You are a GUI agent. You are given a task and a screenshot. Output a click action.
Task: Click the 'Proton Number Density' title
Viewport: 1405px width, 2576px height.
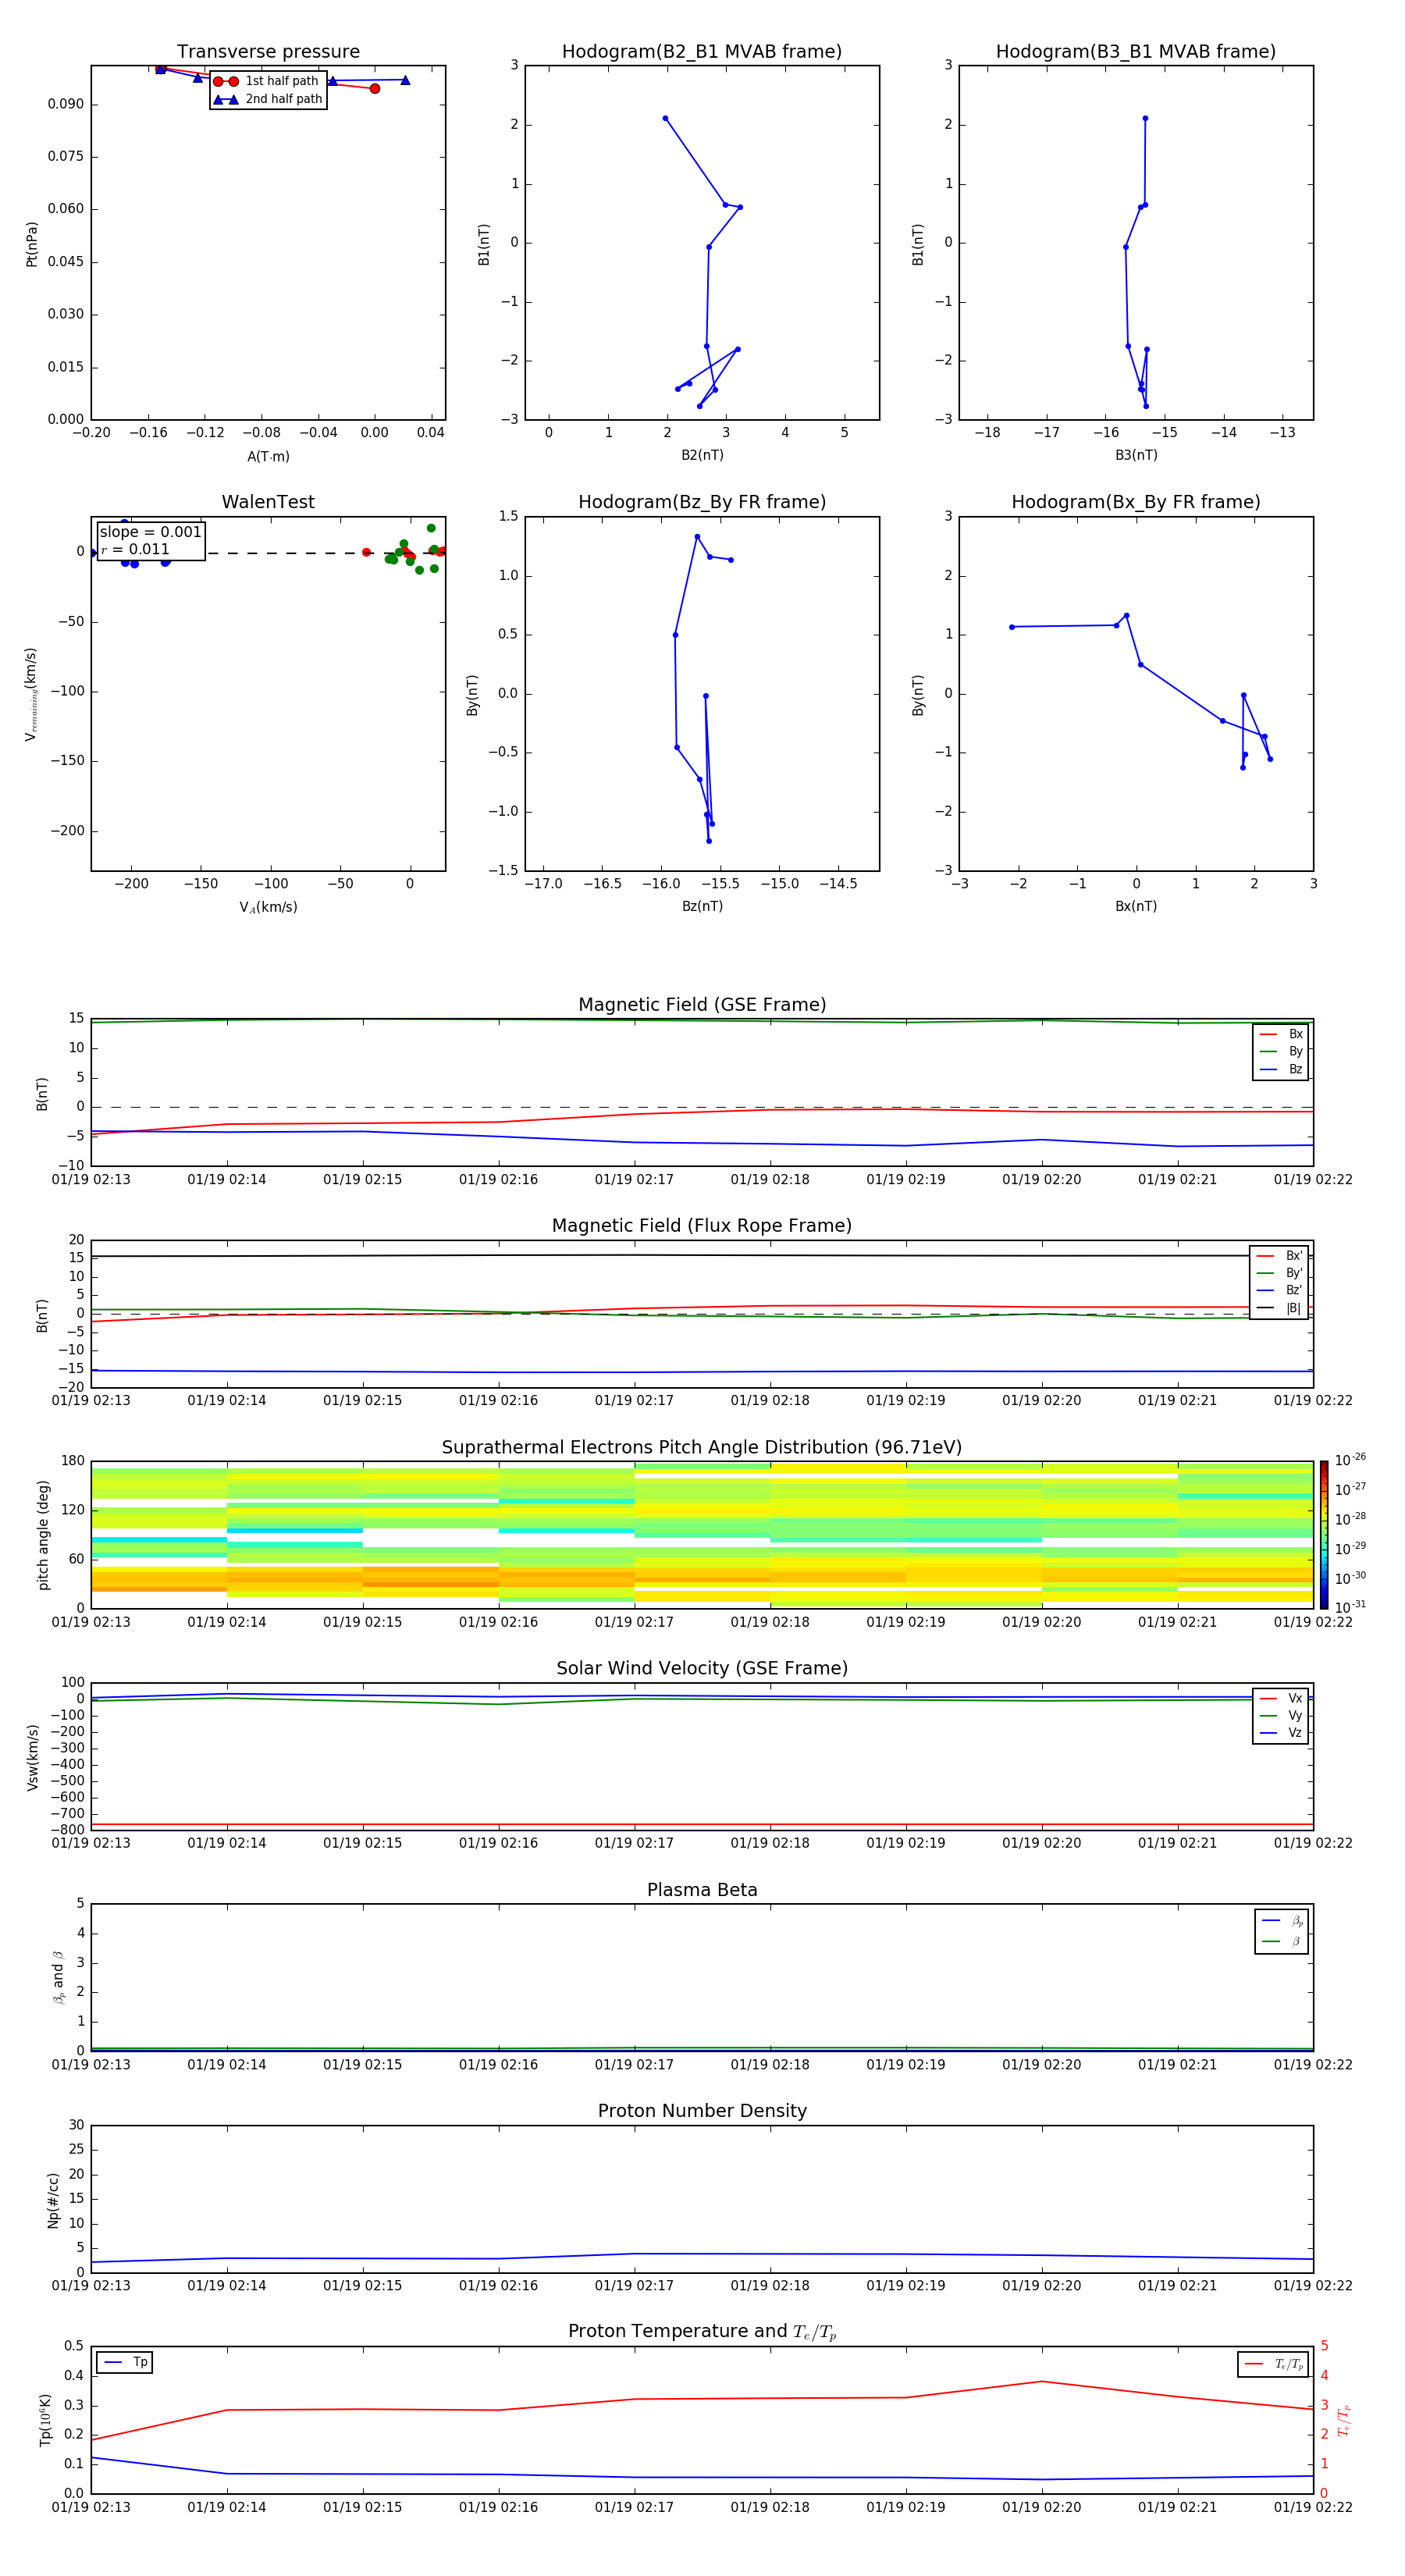point(702,2111)
